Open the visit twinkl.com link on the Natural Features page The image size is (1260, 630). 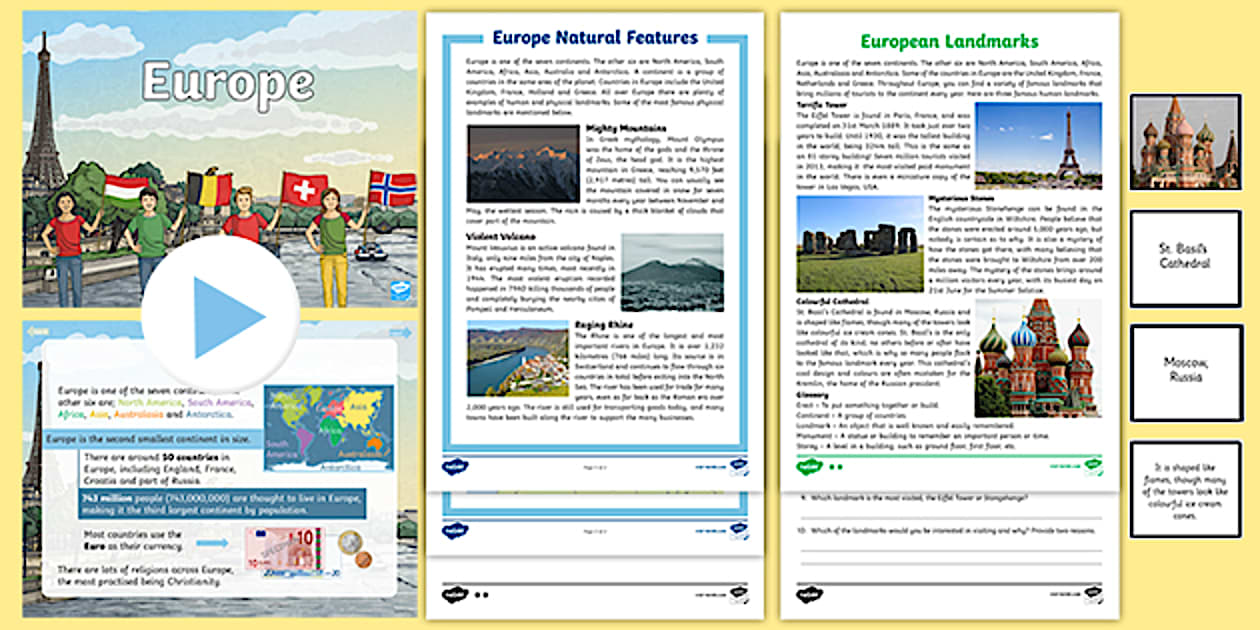coord(712,465)
